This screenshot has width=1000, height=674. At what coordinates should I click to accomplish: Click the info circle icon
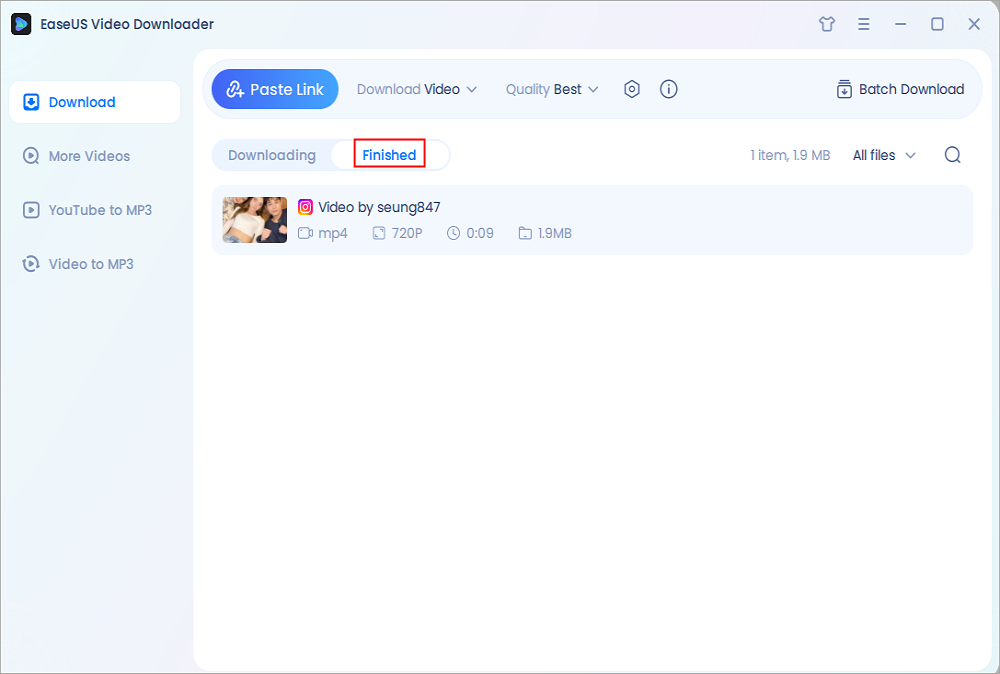coord(668,89)
